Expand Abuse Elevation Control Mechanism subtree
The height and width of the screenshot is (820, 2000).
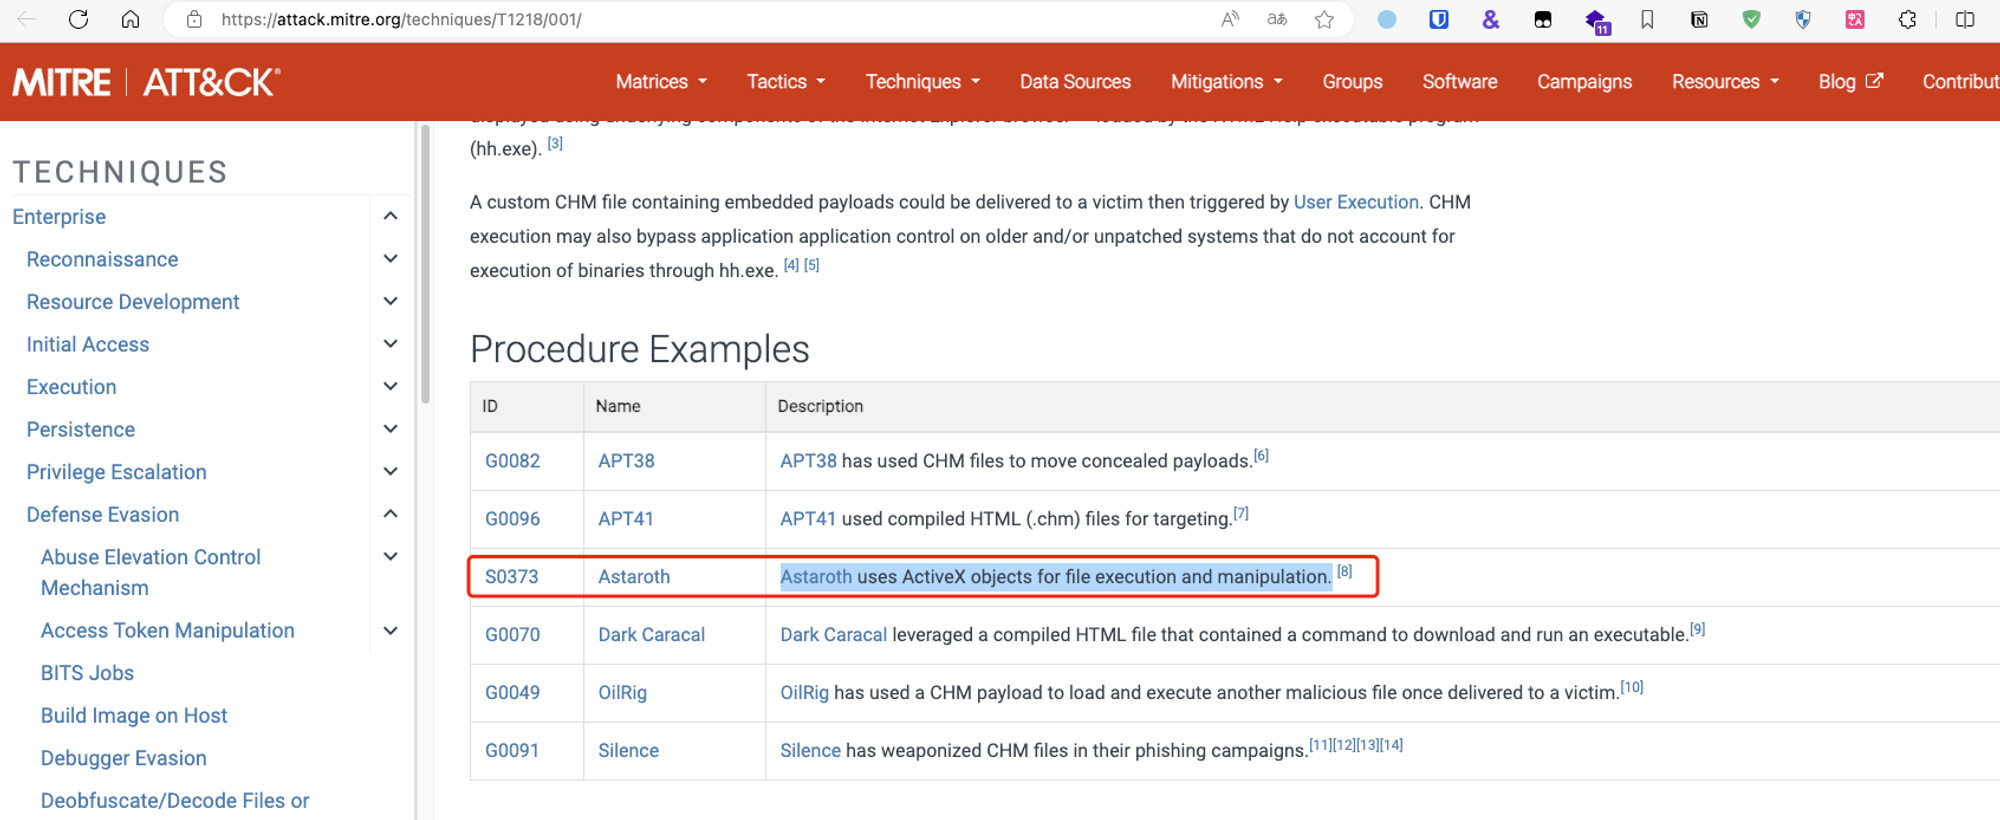click(391, 557)
